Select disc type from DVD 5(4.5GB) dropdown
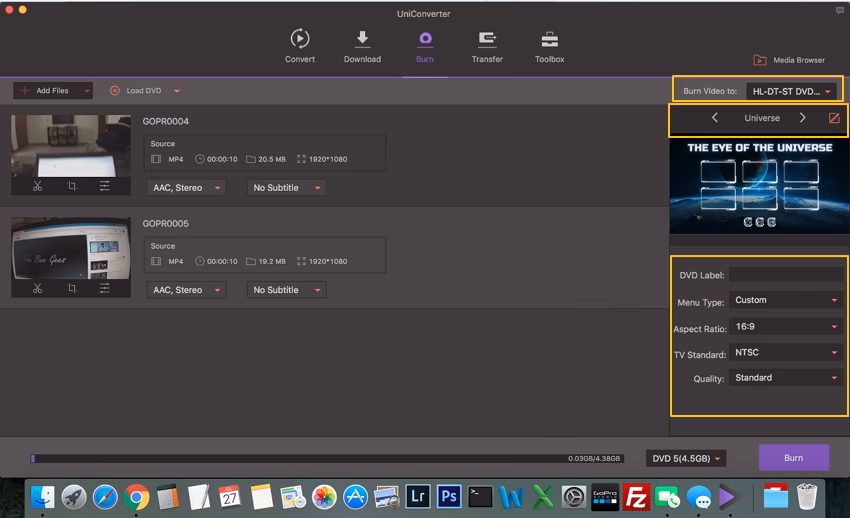 [x=687, y=458]
